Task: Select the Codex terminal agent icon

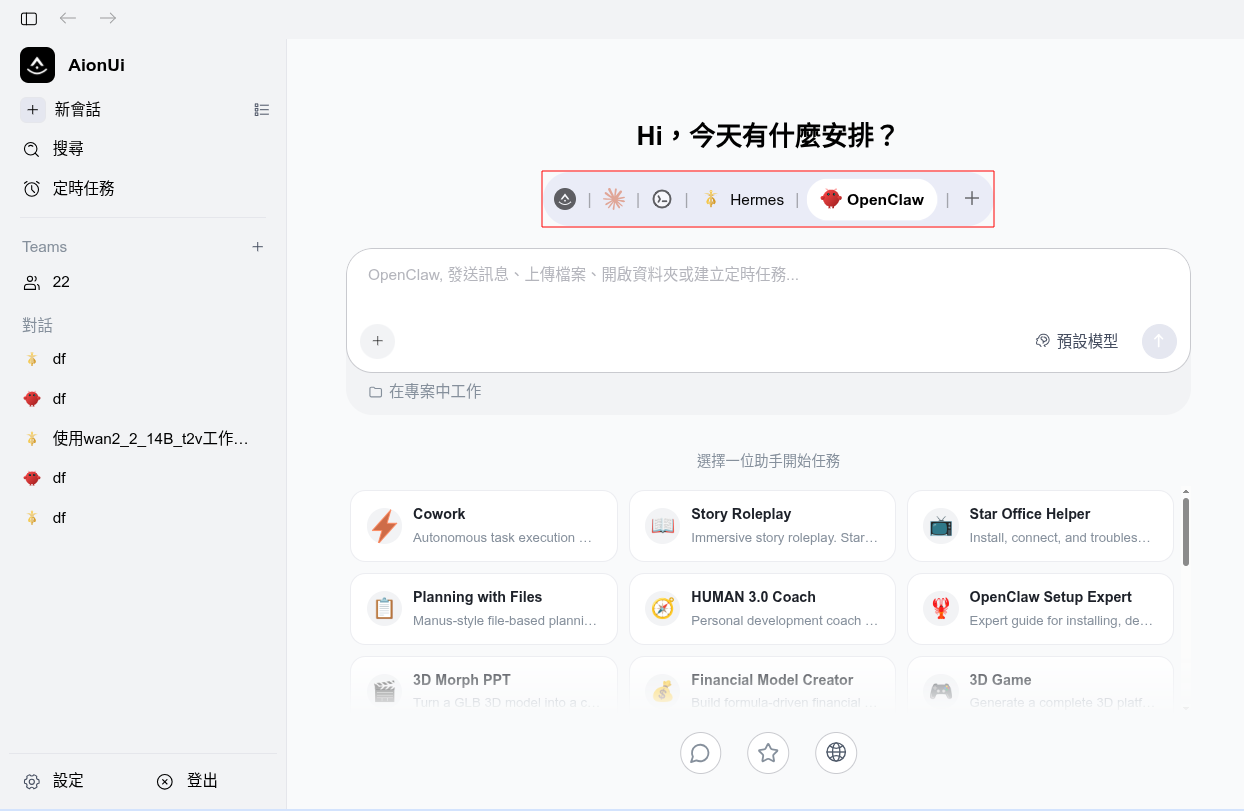Action: 662,199
